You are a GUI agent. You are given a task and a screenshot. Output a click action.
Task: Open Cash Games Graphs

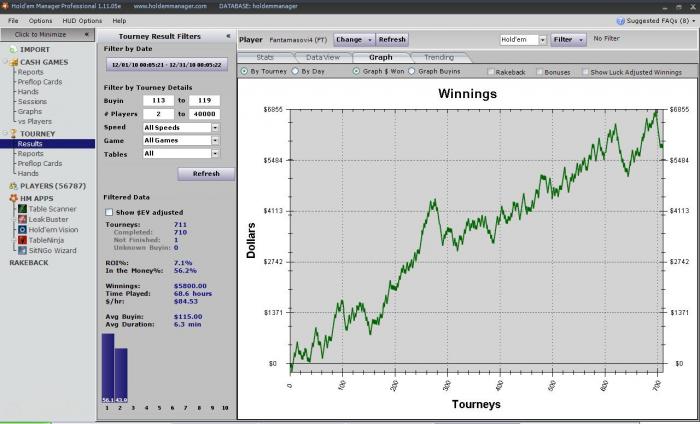[x=29, y=112]
